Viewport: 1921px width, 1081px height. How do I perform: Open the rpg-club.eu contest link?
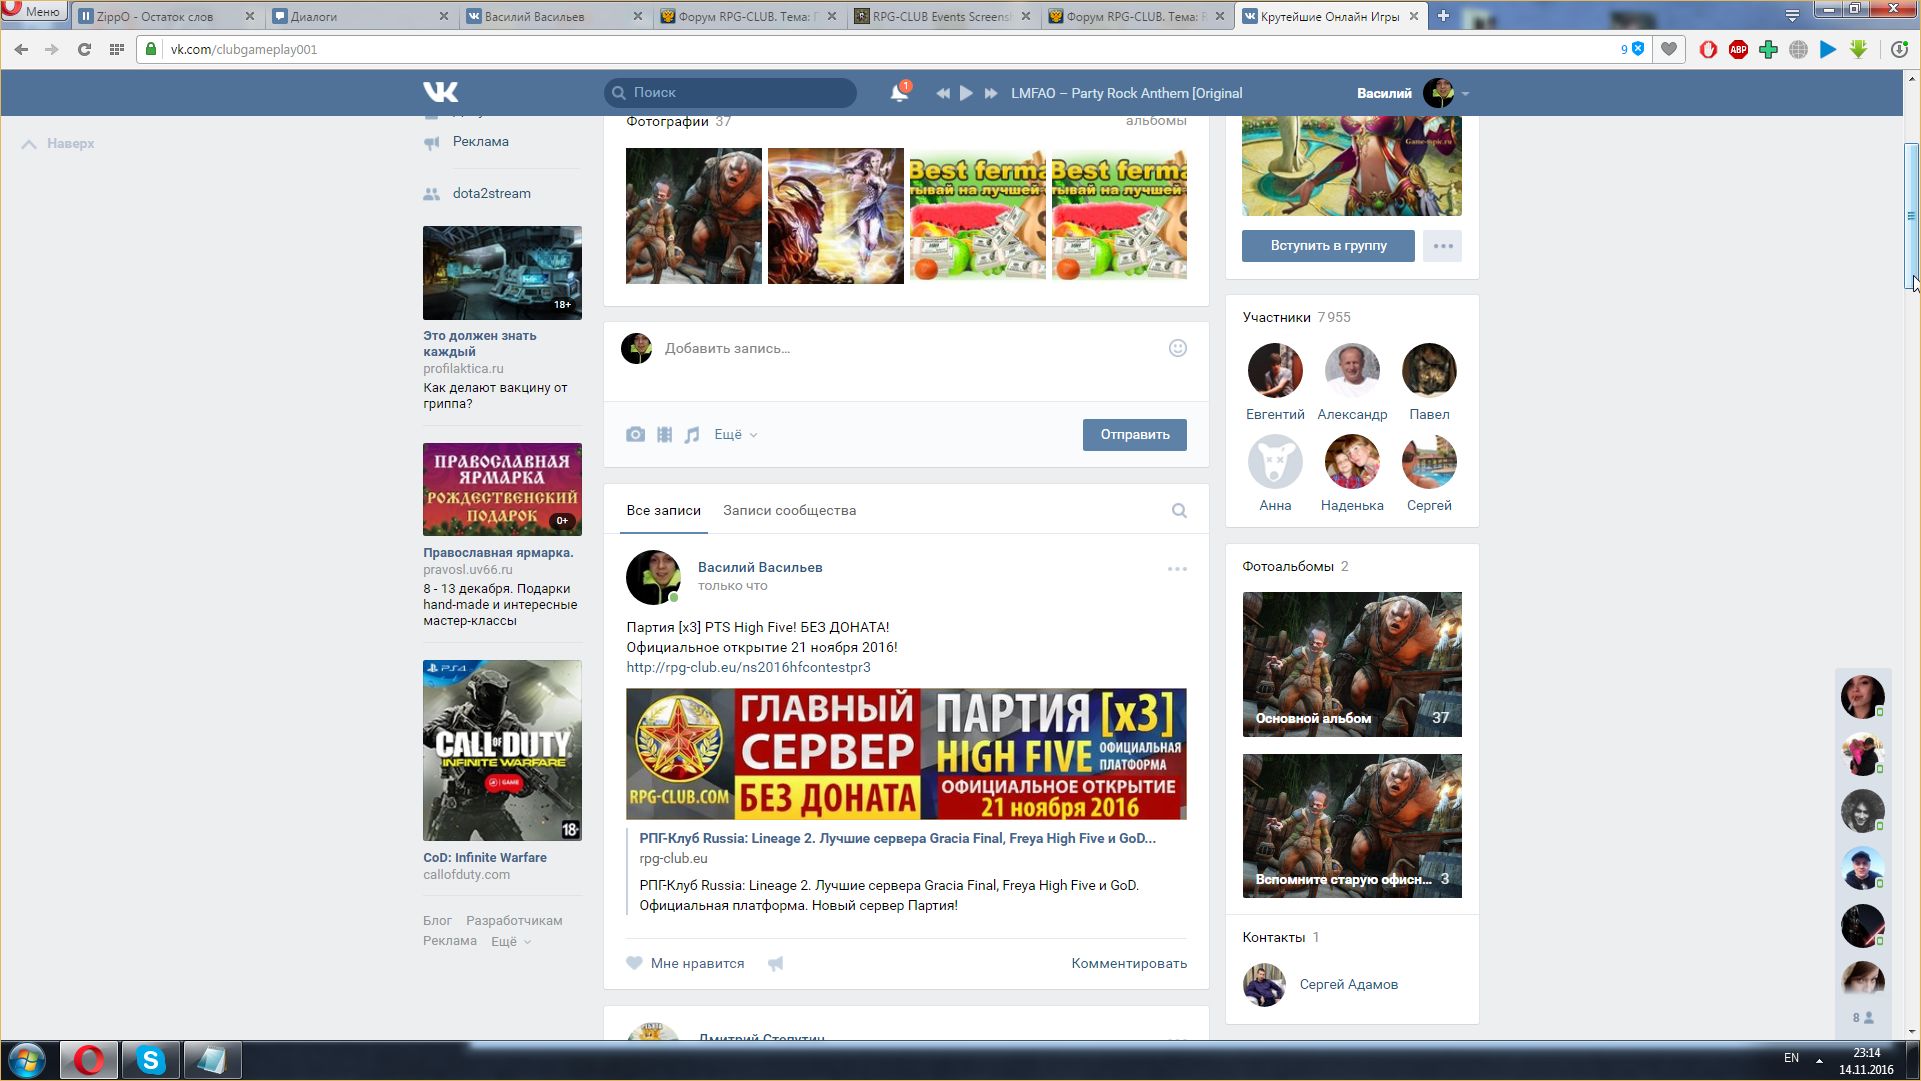click(748, 667)
